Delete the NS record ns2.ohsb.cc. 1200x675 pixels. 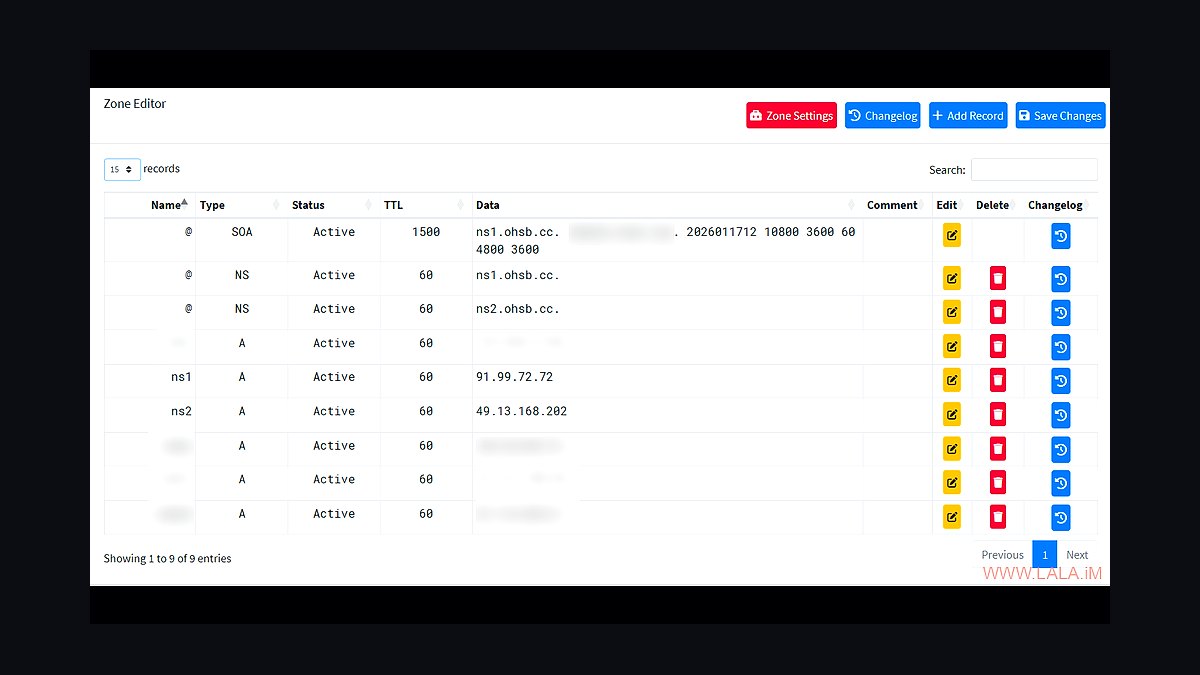click(x=997, y=313)
